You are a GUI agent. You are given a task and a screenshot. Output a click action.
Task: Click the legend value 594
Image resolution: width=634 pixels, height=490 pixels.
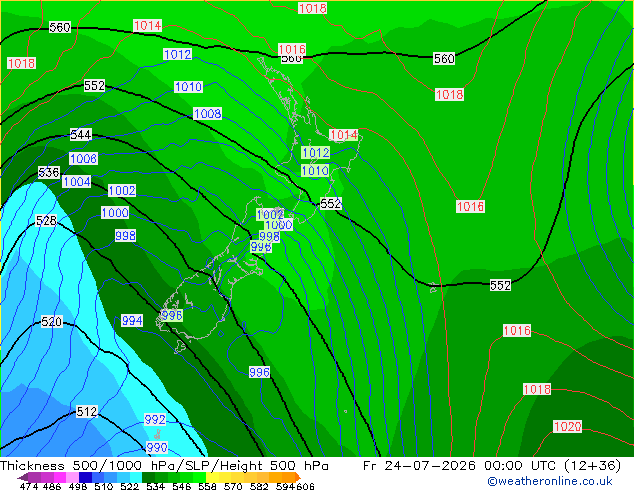coord(285,486)
